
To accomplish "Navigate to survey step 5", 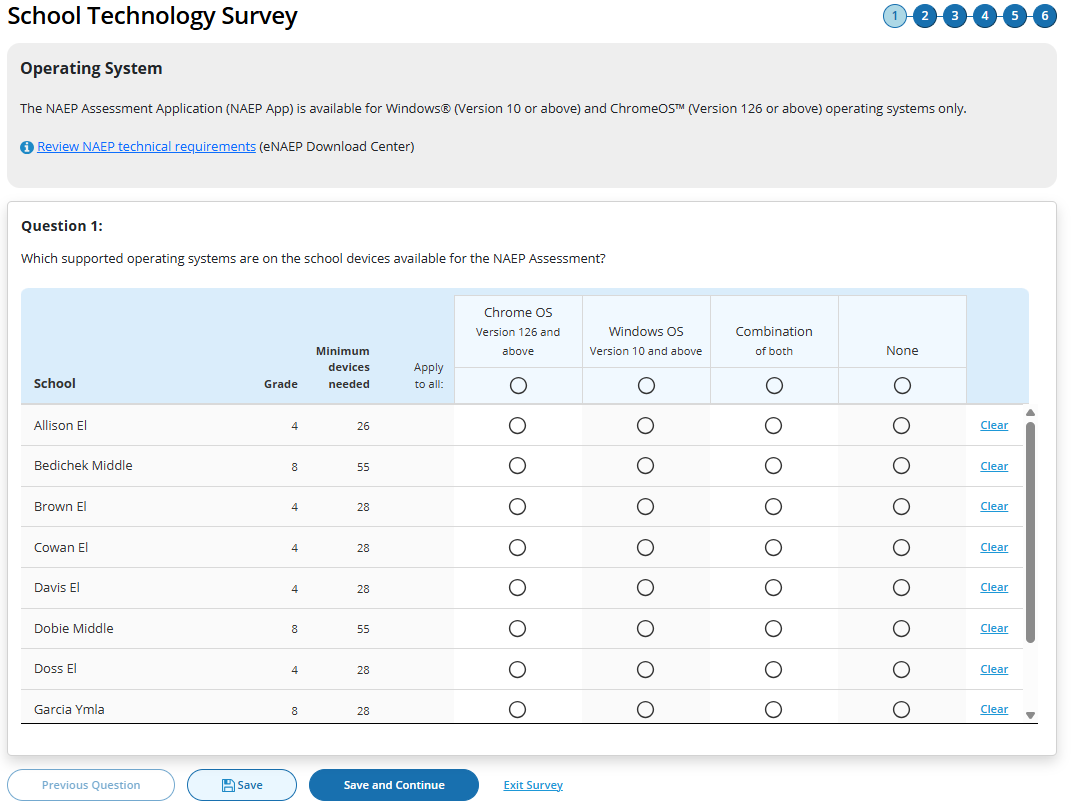I will tap(1015, 16).
